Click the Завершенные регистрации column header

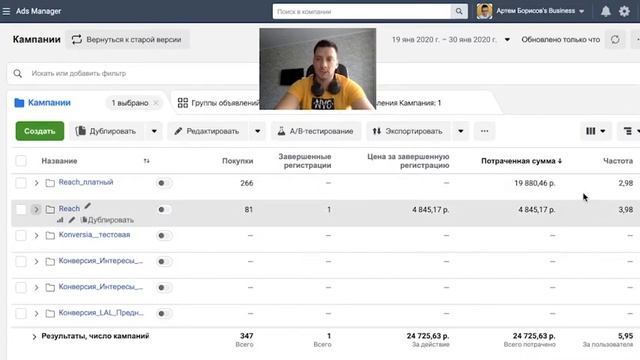pos(305,161)
